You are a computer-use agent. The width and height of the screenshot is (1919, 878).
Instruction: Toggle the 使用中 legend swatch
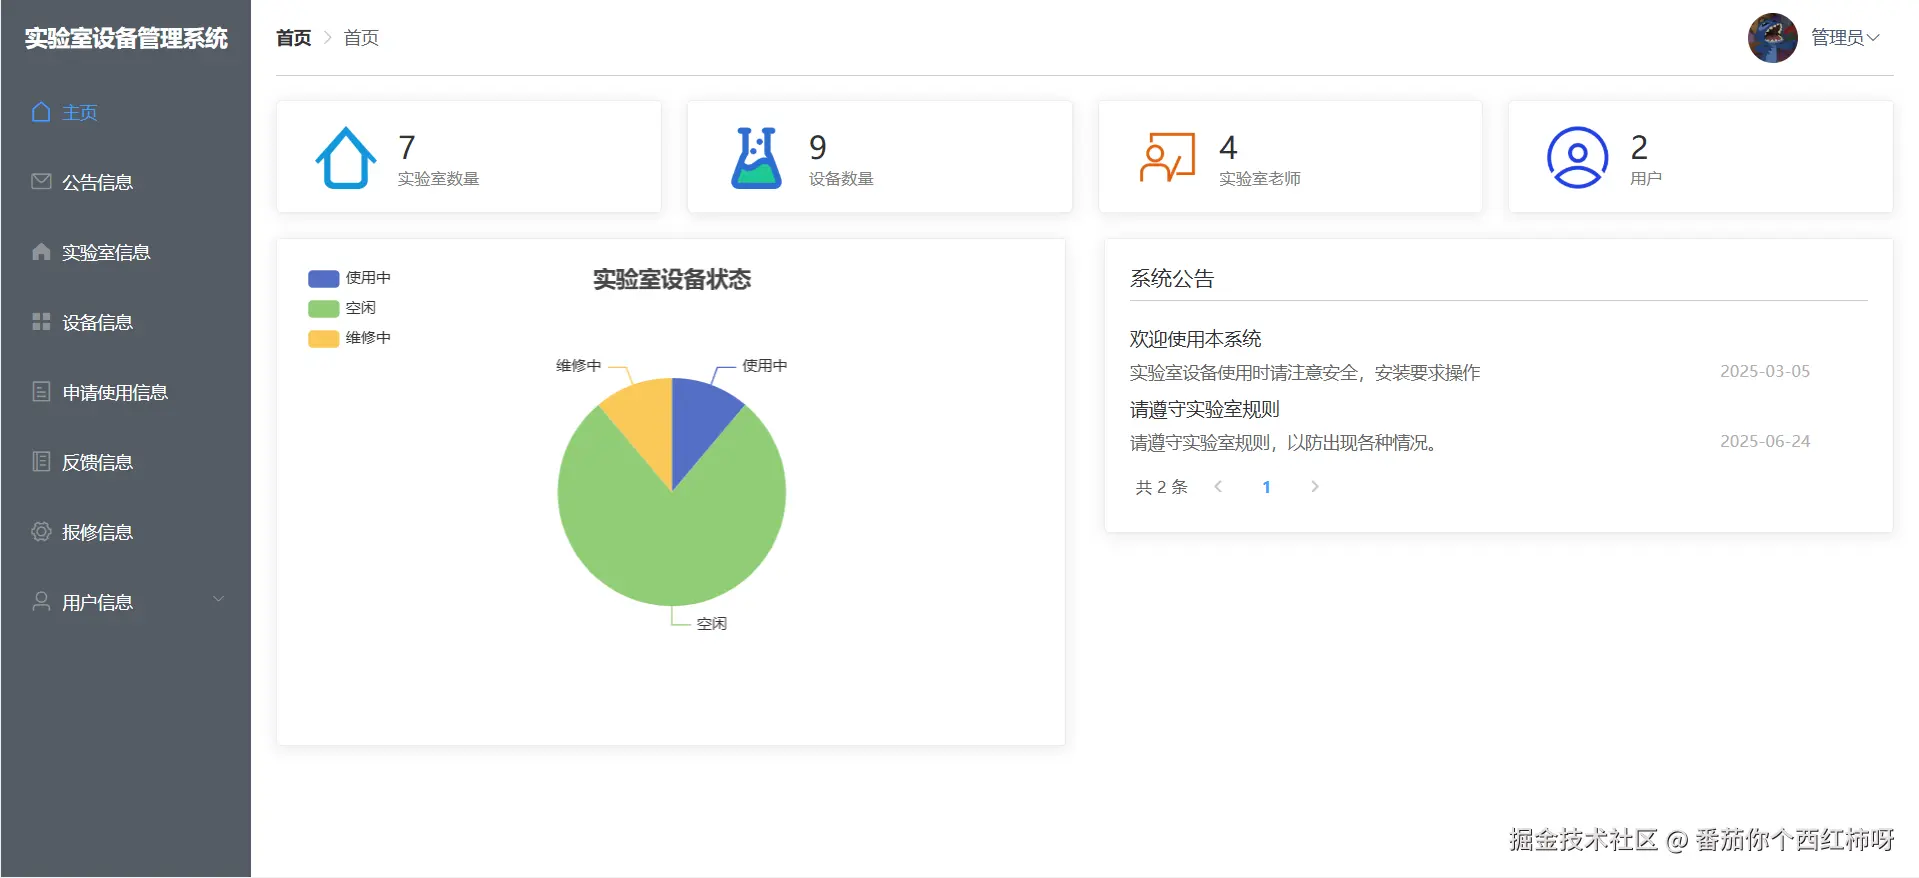[x=323, y=278]
